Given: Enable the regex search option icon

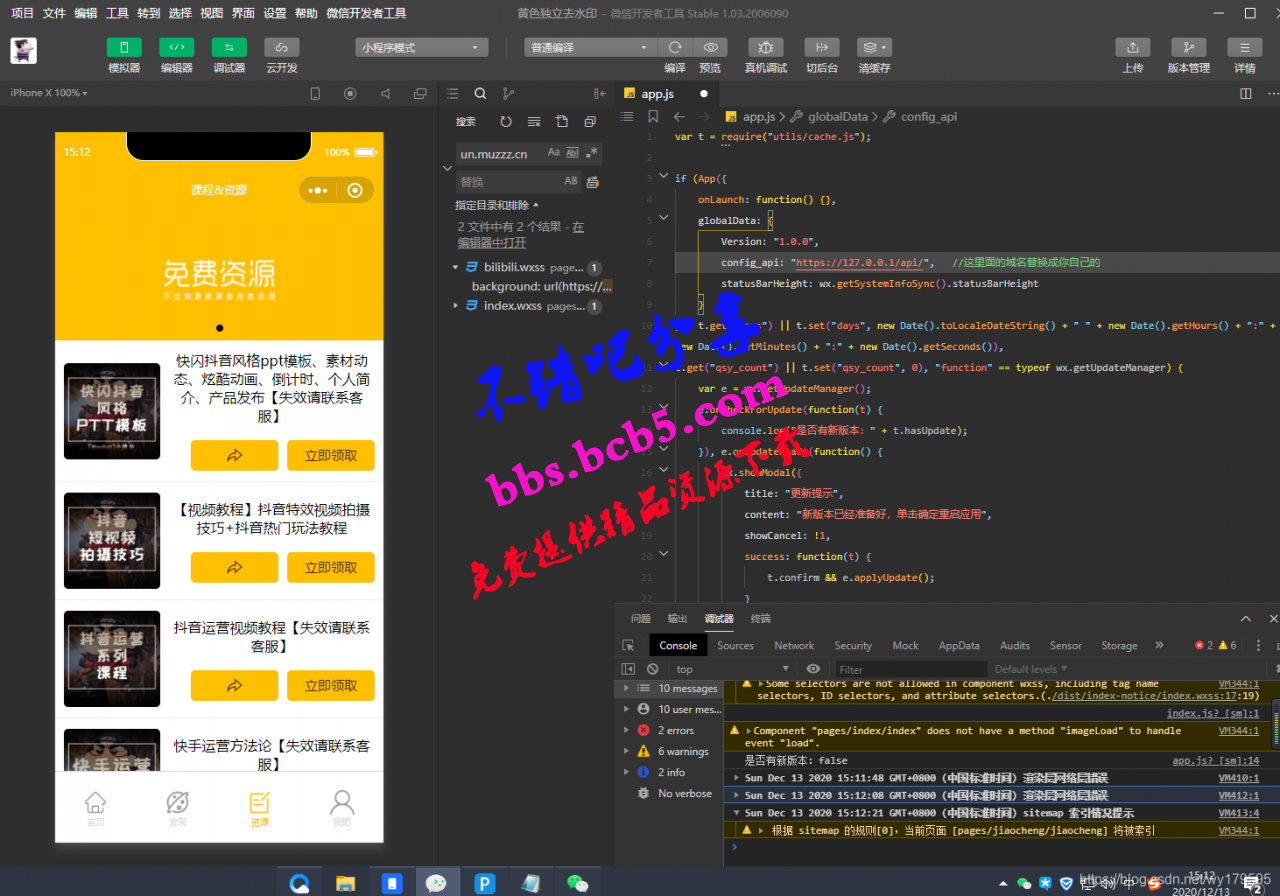Looking at the screenshot, I should tap(593, 153).
